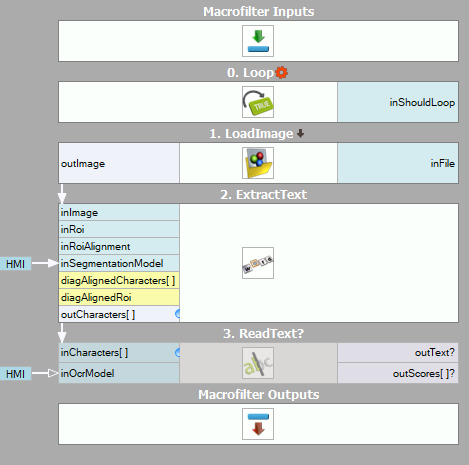Viewport: 469px width, 465px height.
Task: Select the outText? output of ReadText
Action: [398, 353]
